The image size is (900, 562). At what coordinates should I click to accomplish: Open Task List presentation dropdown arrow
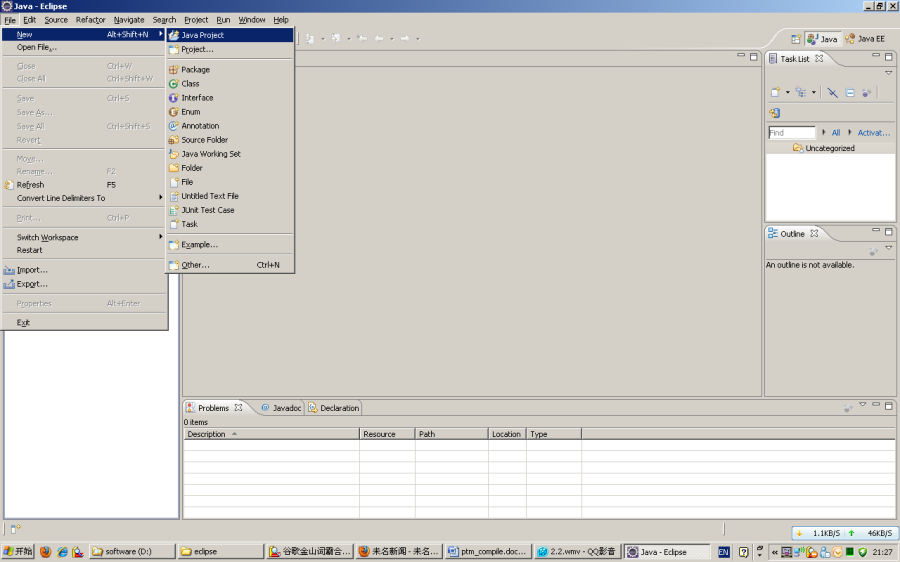tap(813, 92)
